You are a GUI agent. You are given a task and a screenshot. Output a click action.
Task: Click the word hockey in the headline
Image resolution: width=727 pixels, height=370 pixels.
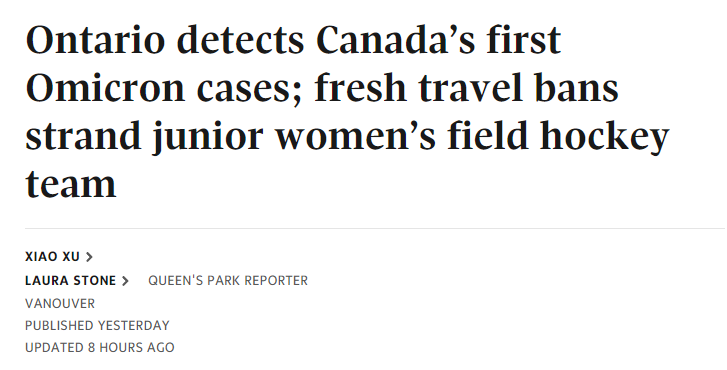[604, 138]
